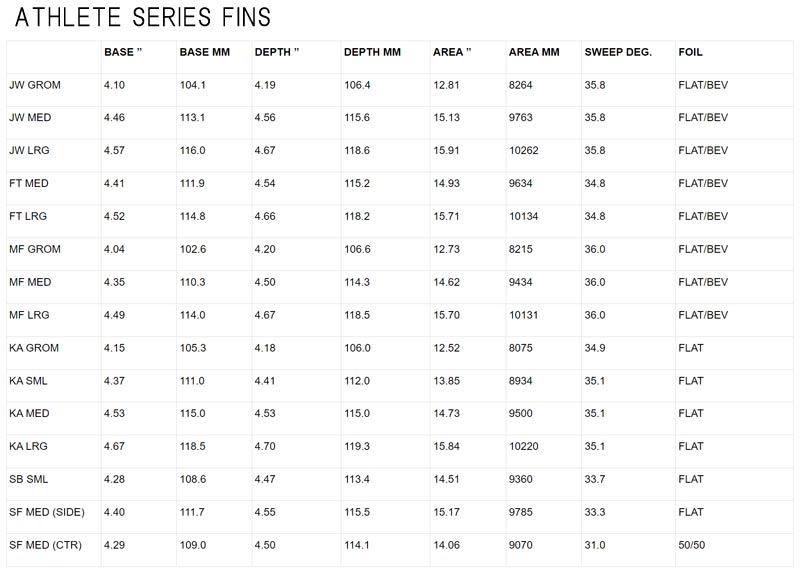Viewport: 800px width, 586px height.
Task: Click the AREA MM column header
Action: click(534, 52)
